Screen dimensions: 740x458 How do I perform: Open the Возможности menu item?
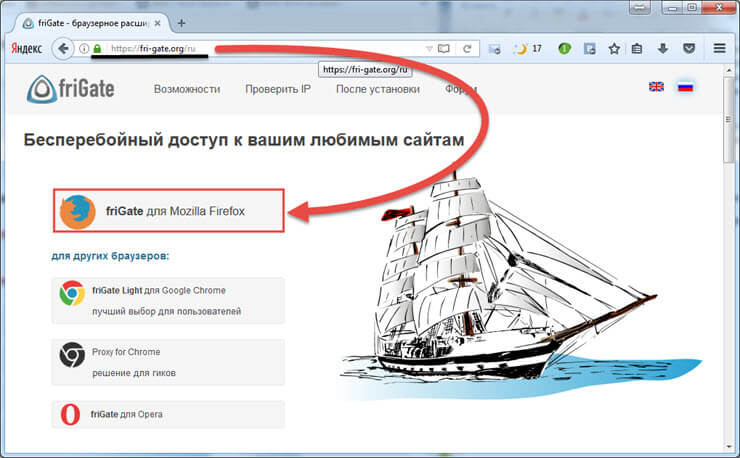pos(187,89)
